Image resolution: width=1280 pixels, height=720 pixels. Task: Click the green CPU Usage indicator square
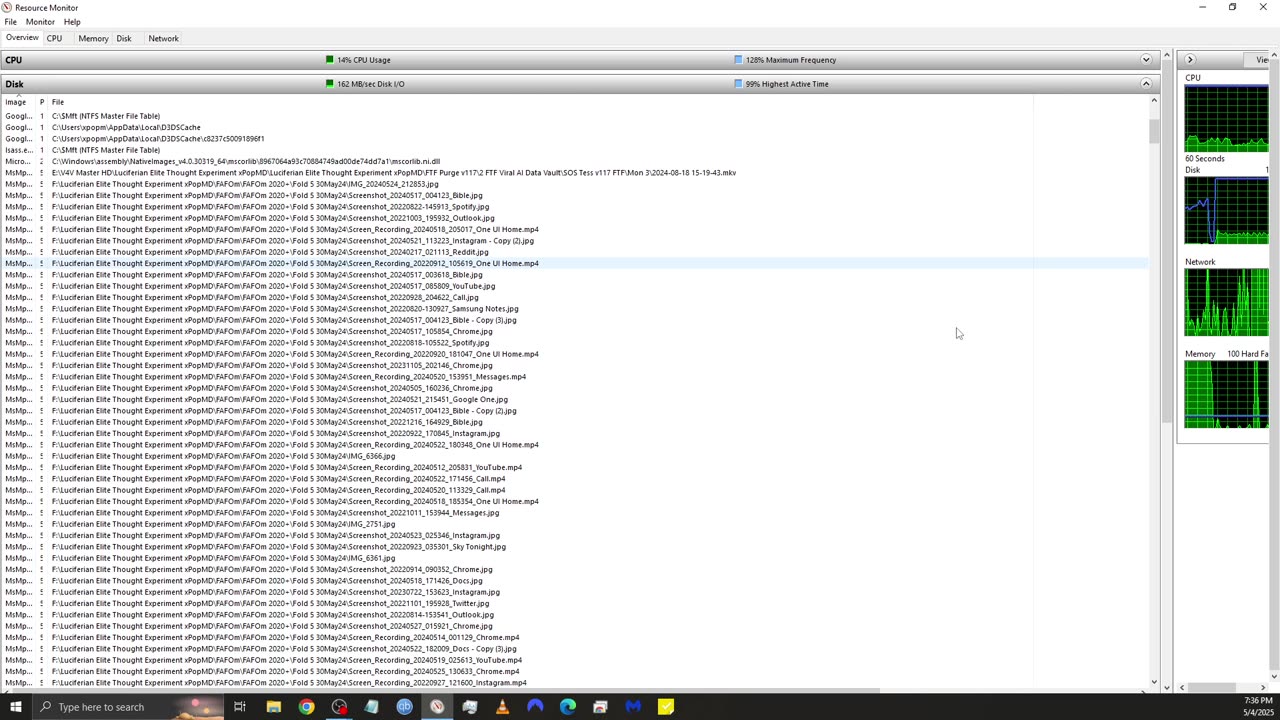click(x=330, y=60)
